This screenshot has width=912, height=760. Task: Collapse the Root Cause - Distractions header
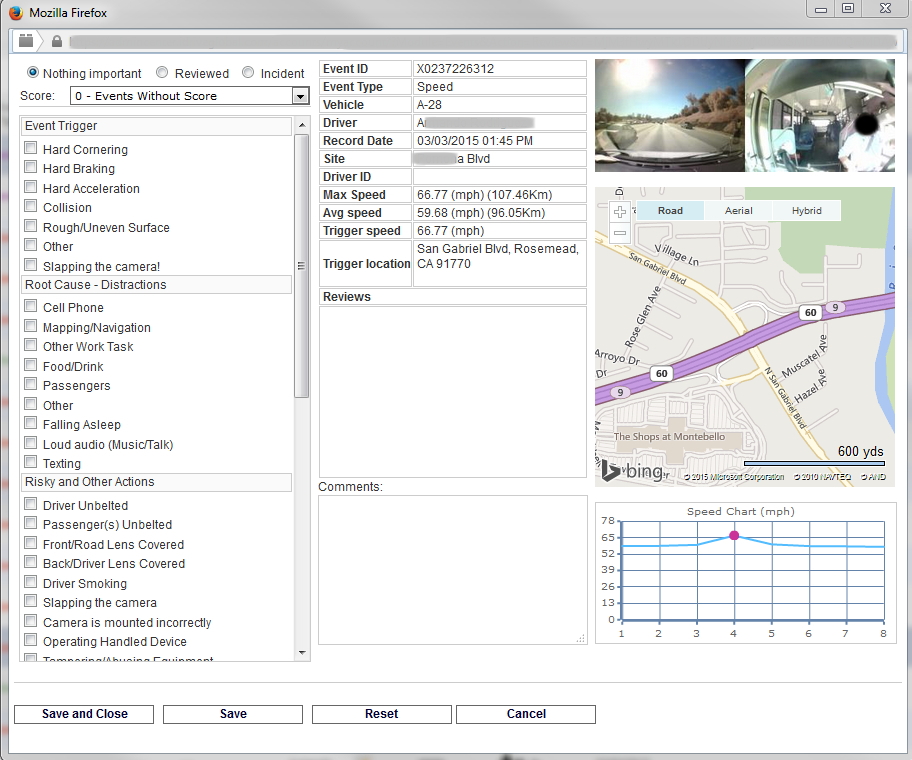pos(156,285)
